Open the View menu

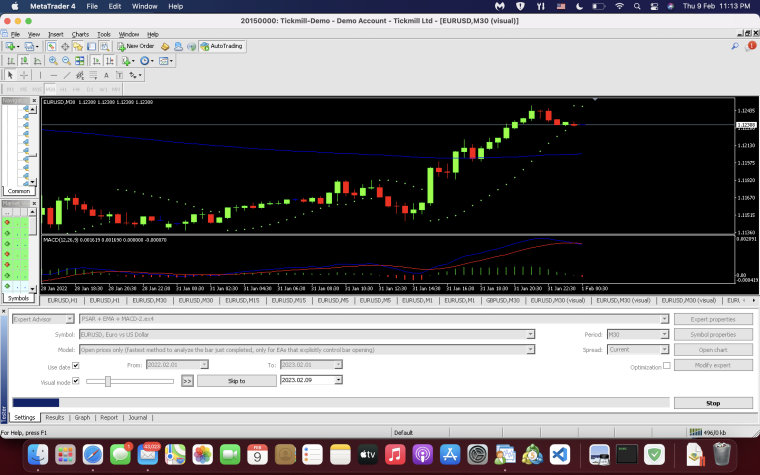pyautogui.click(x=33, y=34)
